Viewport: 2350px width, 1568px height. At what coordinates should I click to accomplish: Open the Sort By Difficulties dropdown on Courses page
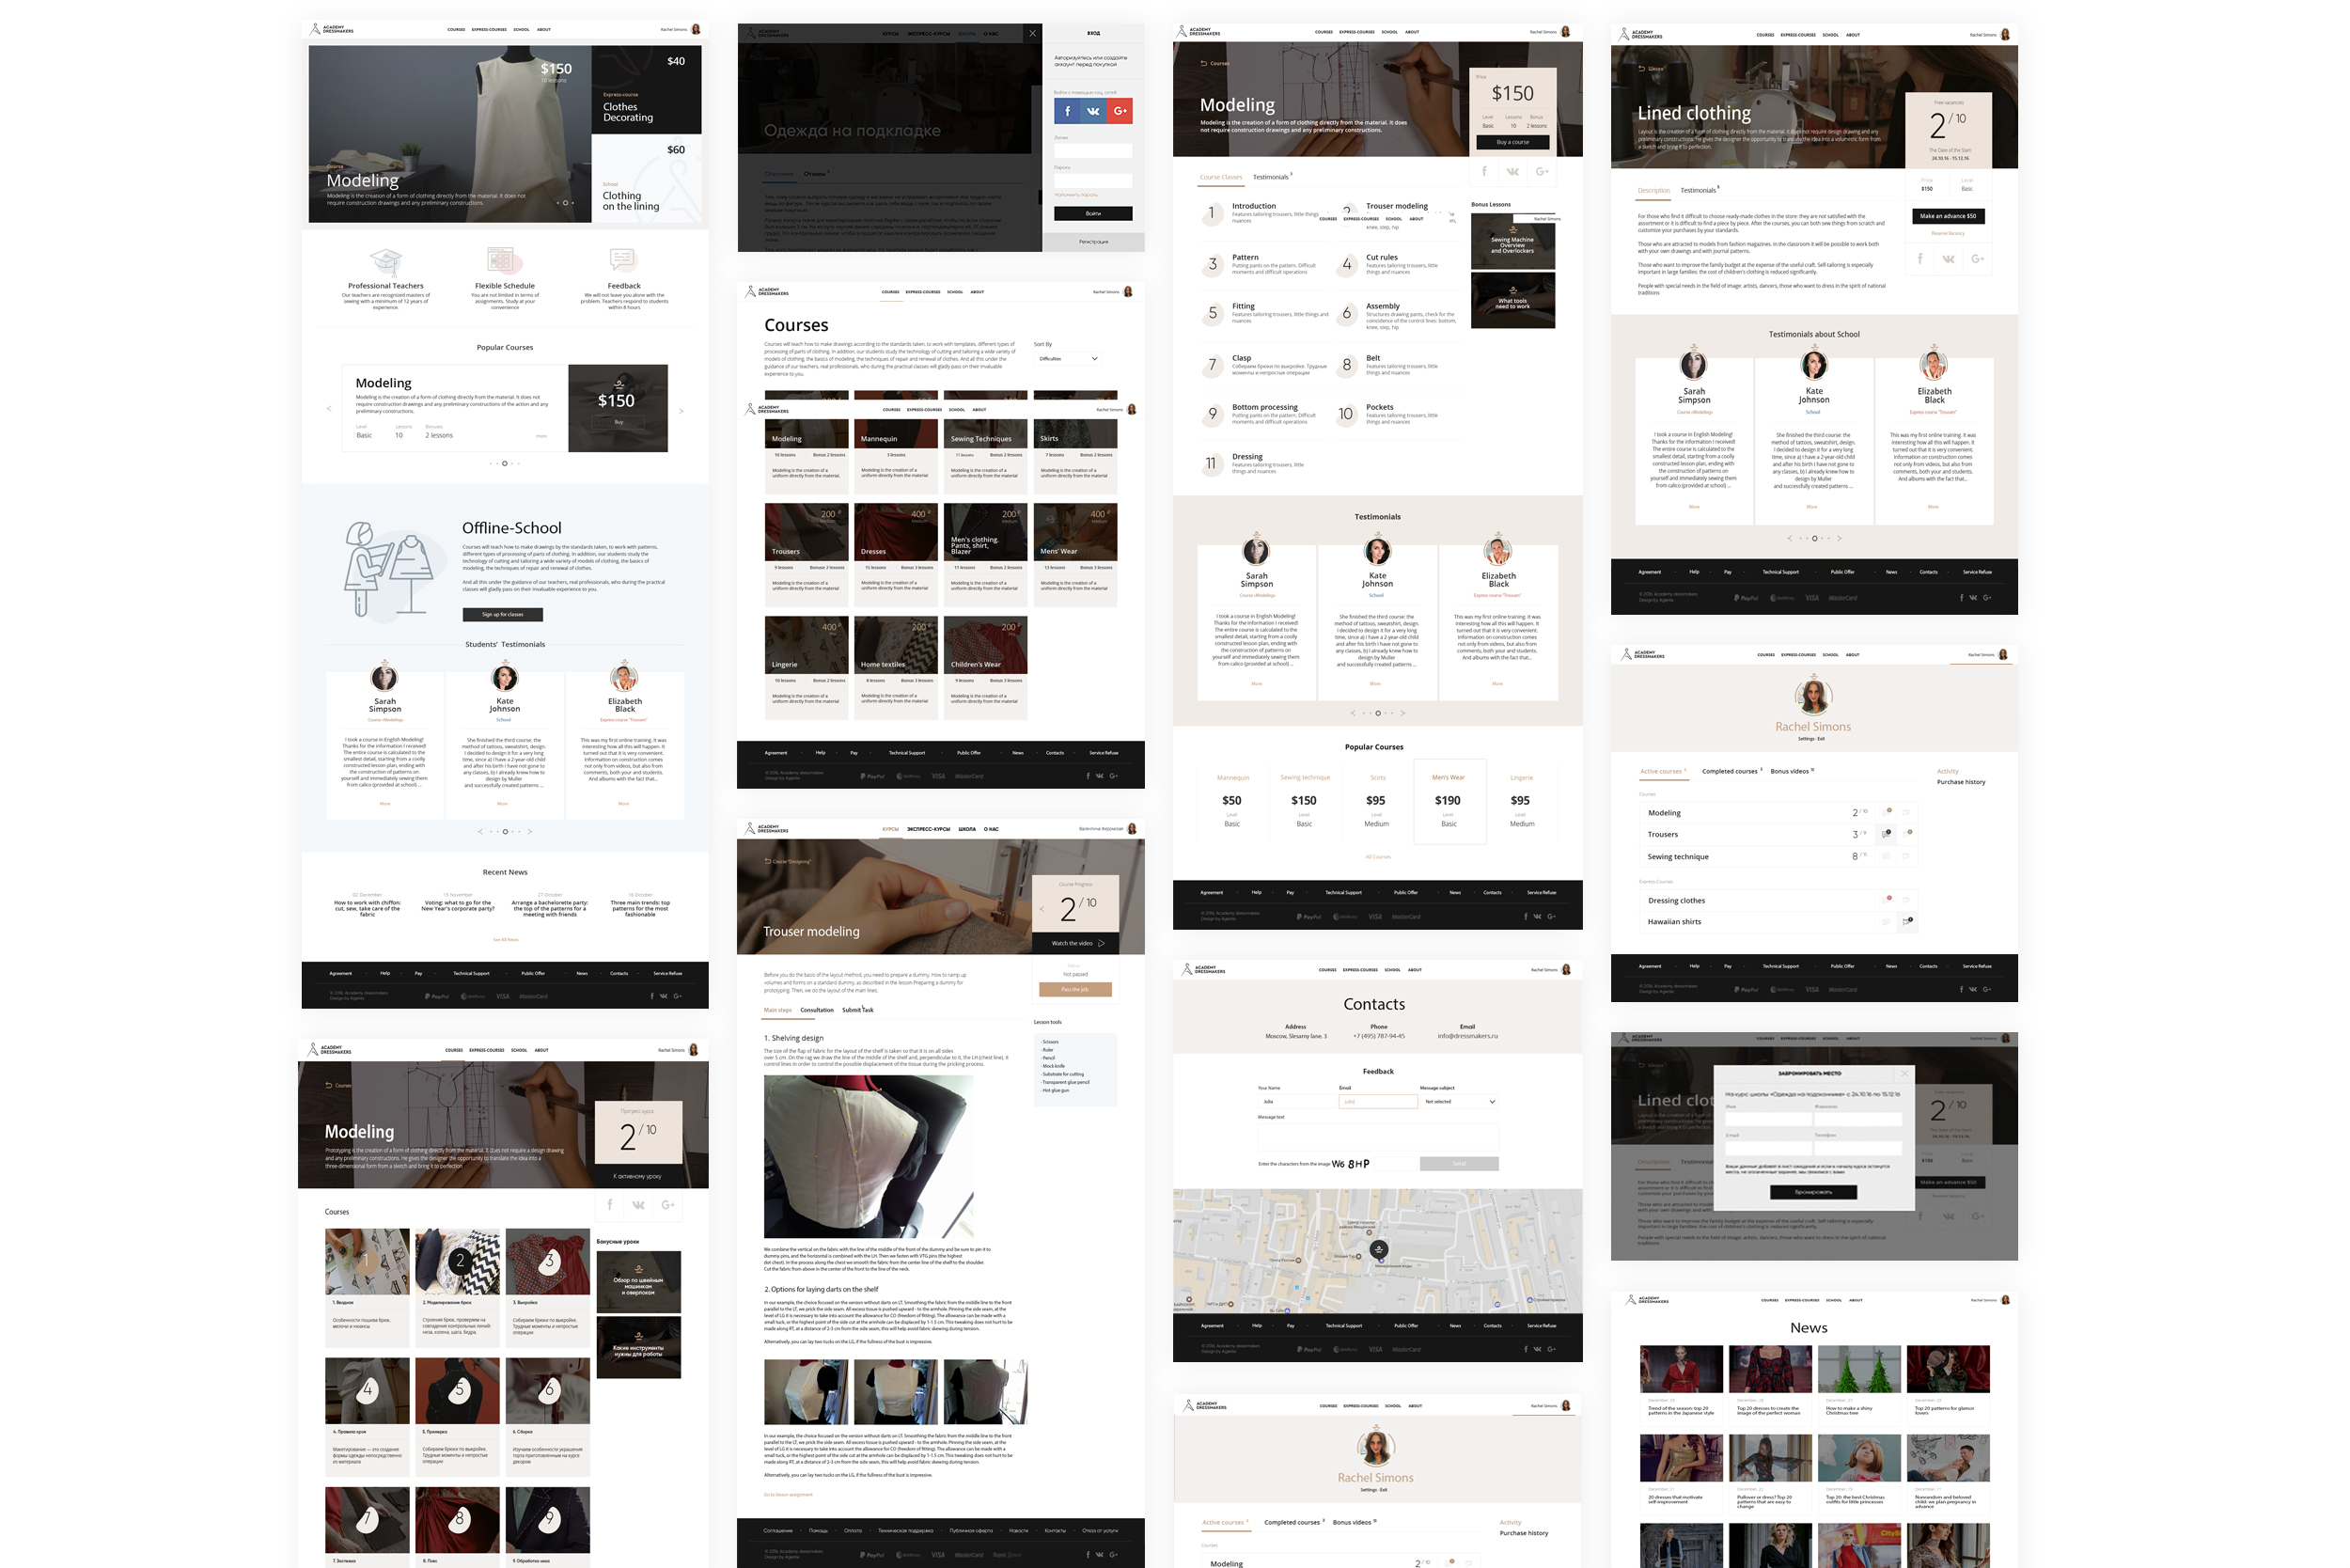[1067, 358]
